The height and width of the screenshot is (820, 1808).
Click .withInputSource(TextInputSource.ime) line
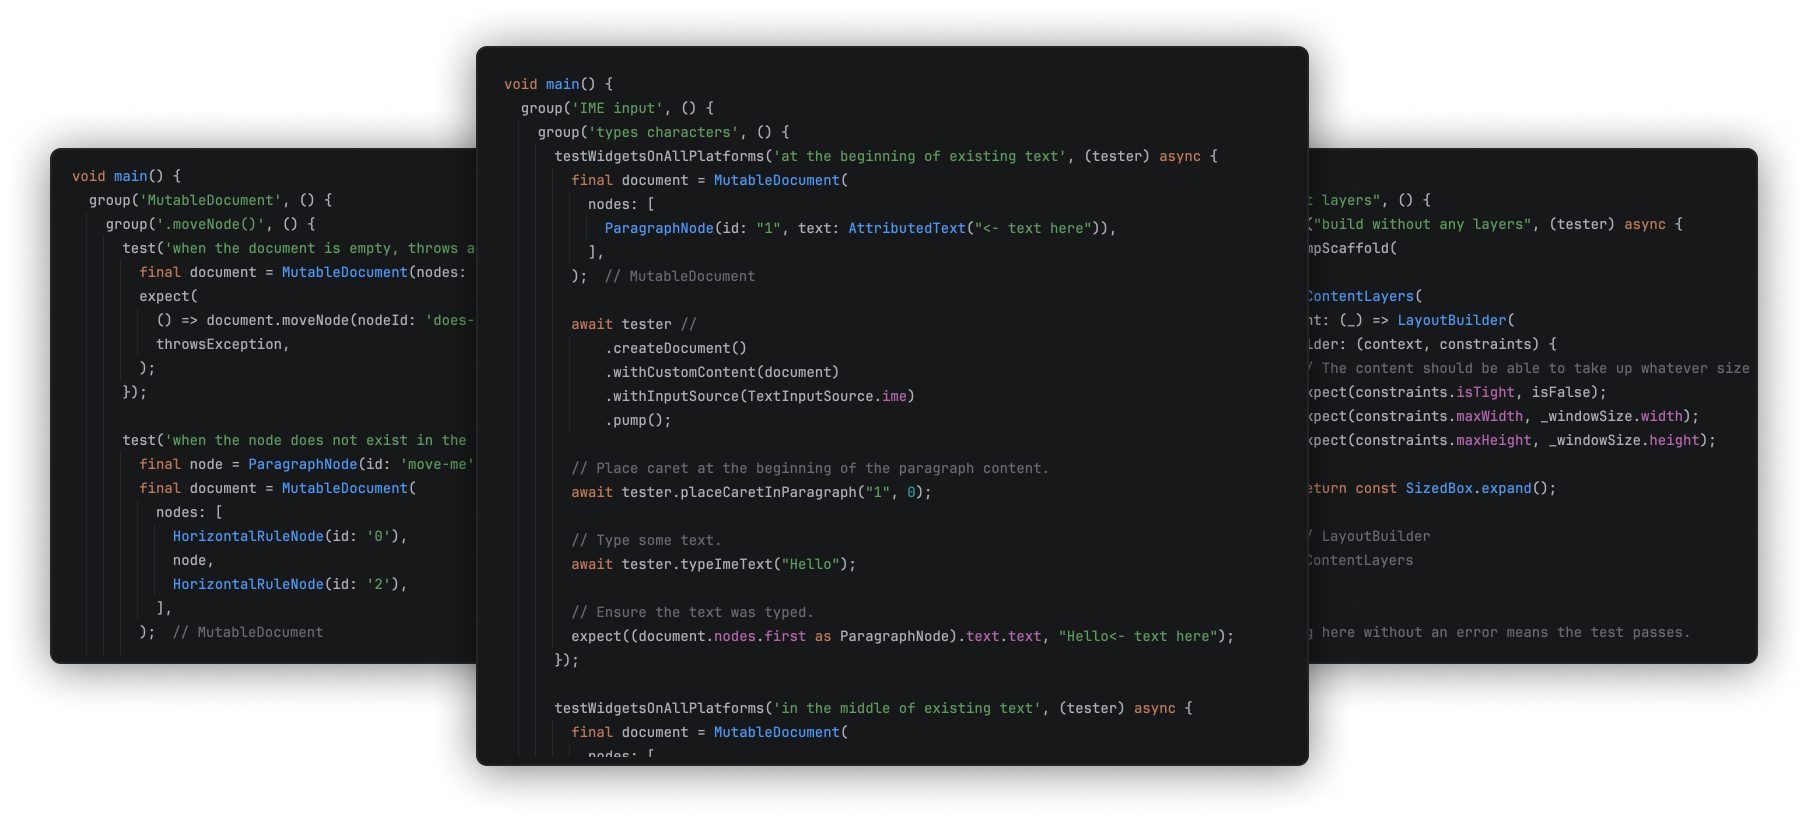(x=760, y=396)
